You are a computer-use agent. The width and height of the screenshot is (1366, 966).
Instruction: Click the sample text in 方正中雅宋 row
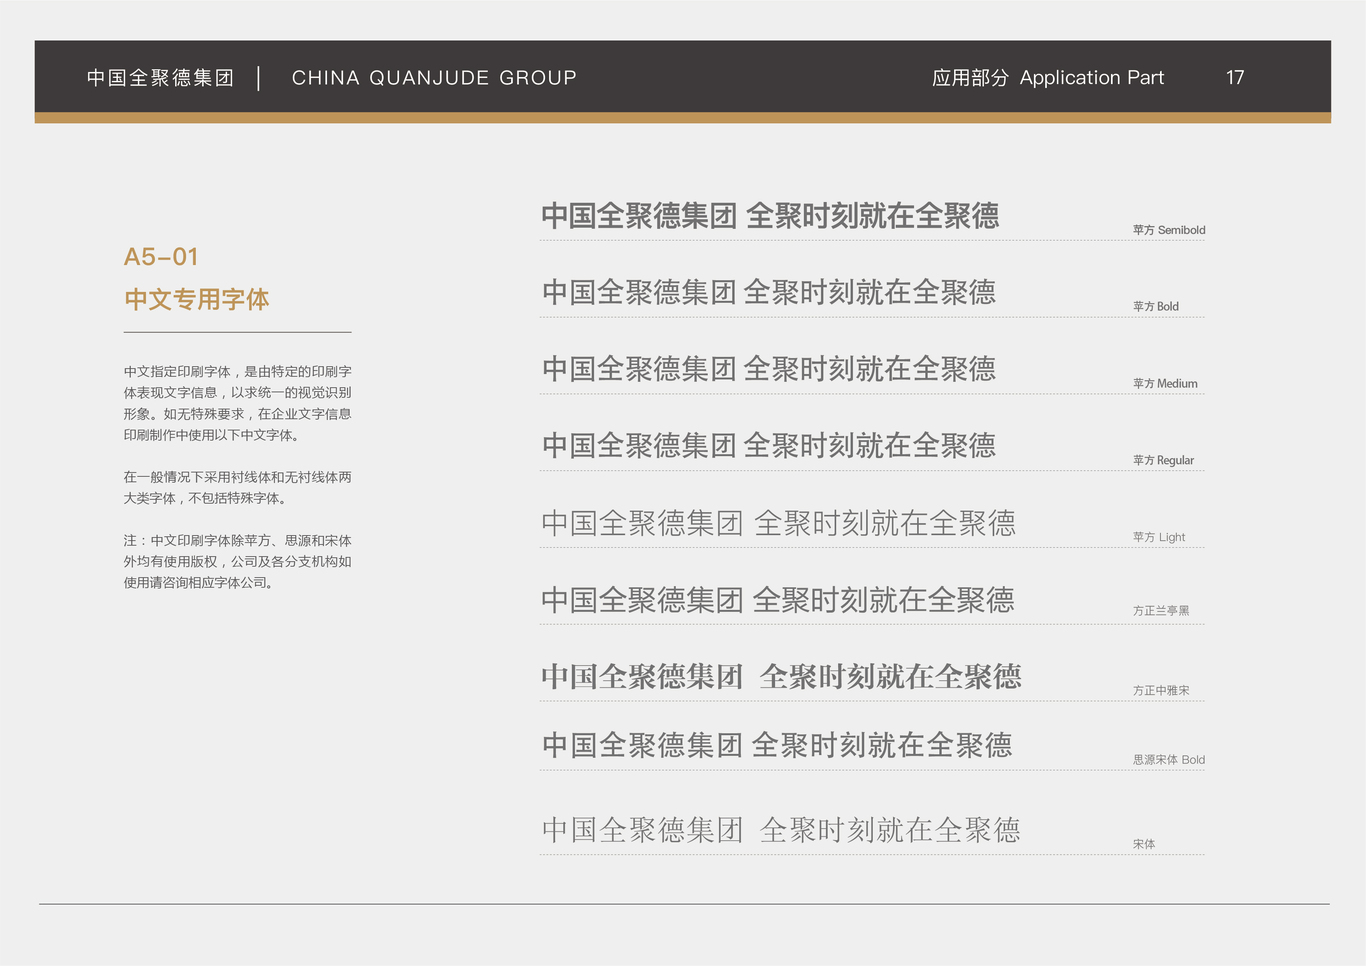[x=781, y=677]
